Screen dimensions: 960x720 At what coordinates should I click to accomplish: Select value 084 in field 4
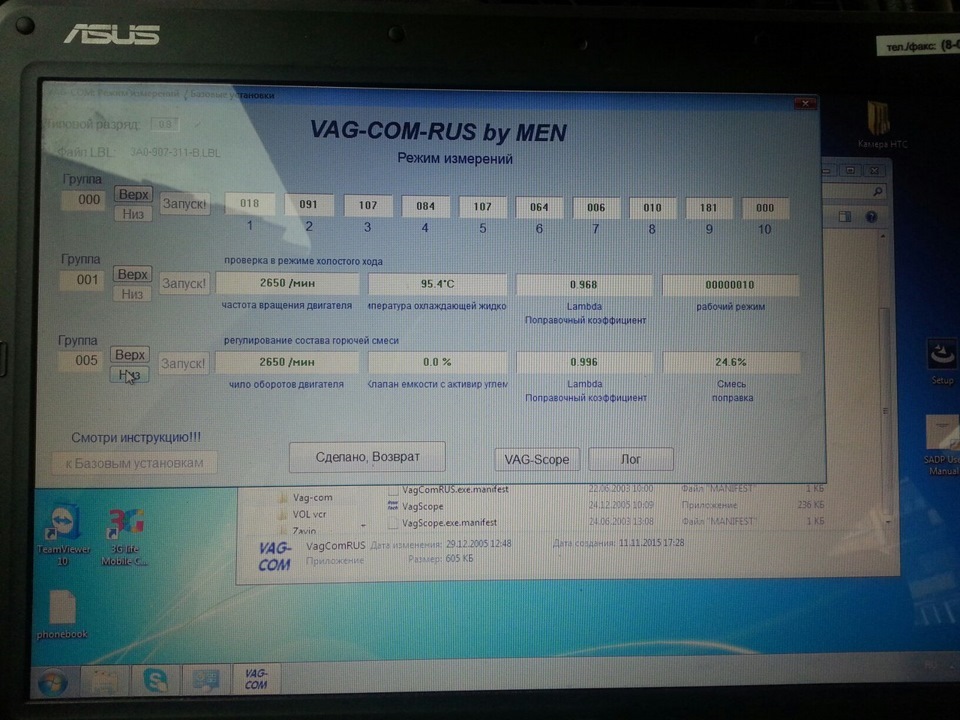tap(426, 206)
